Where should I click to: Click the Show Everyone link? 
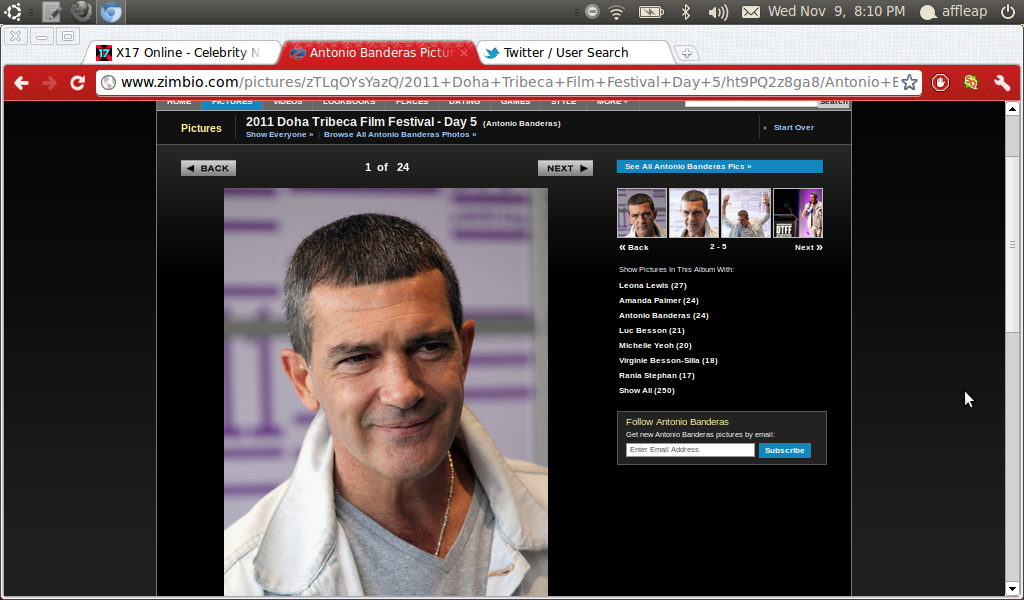click(x=280, y=134)
